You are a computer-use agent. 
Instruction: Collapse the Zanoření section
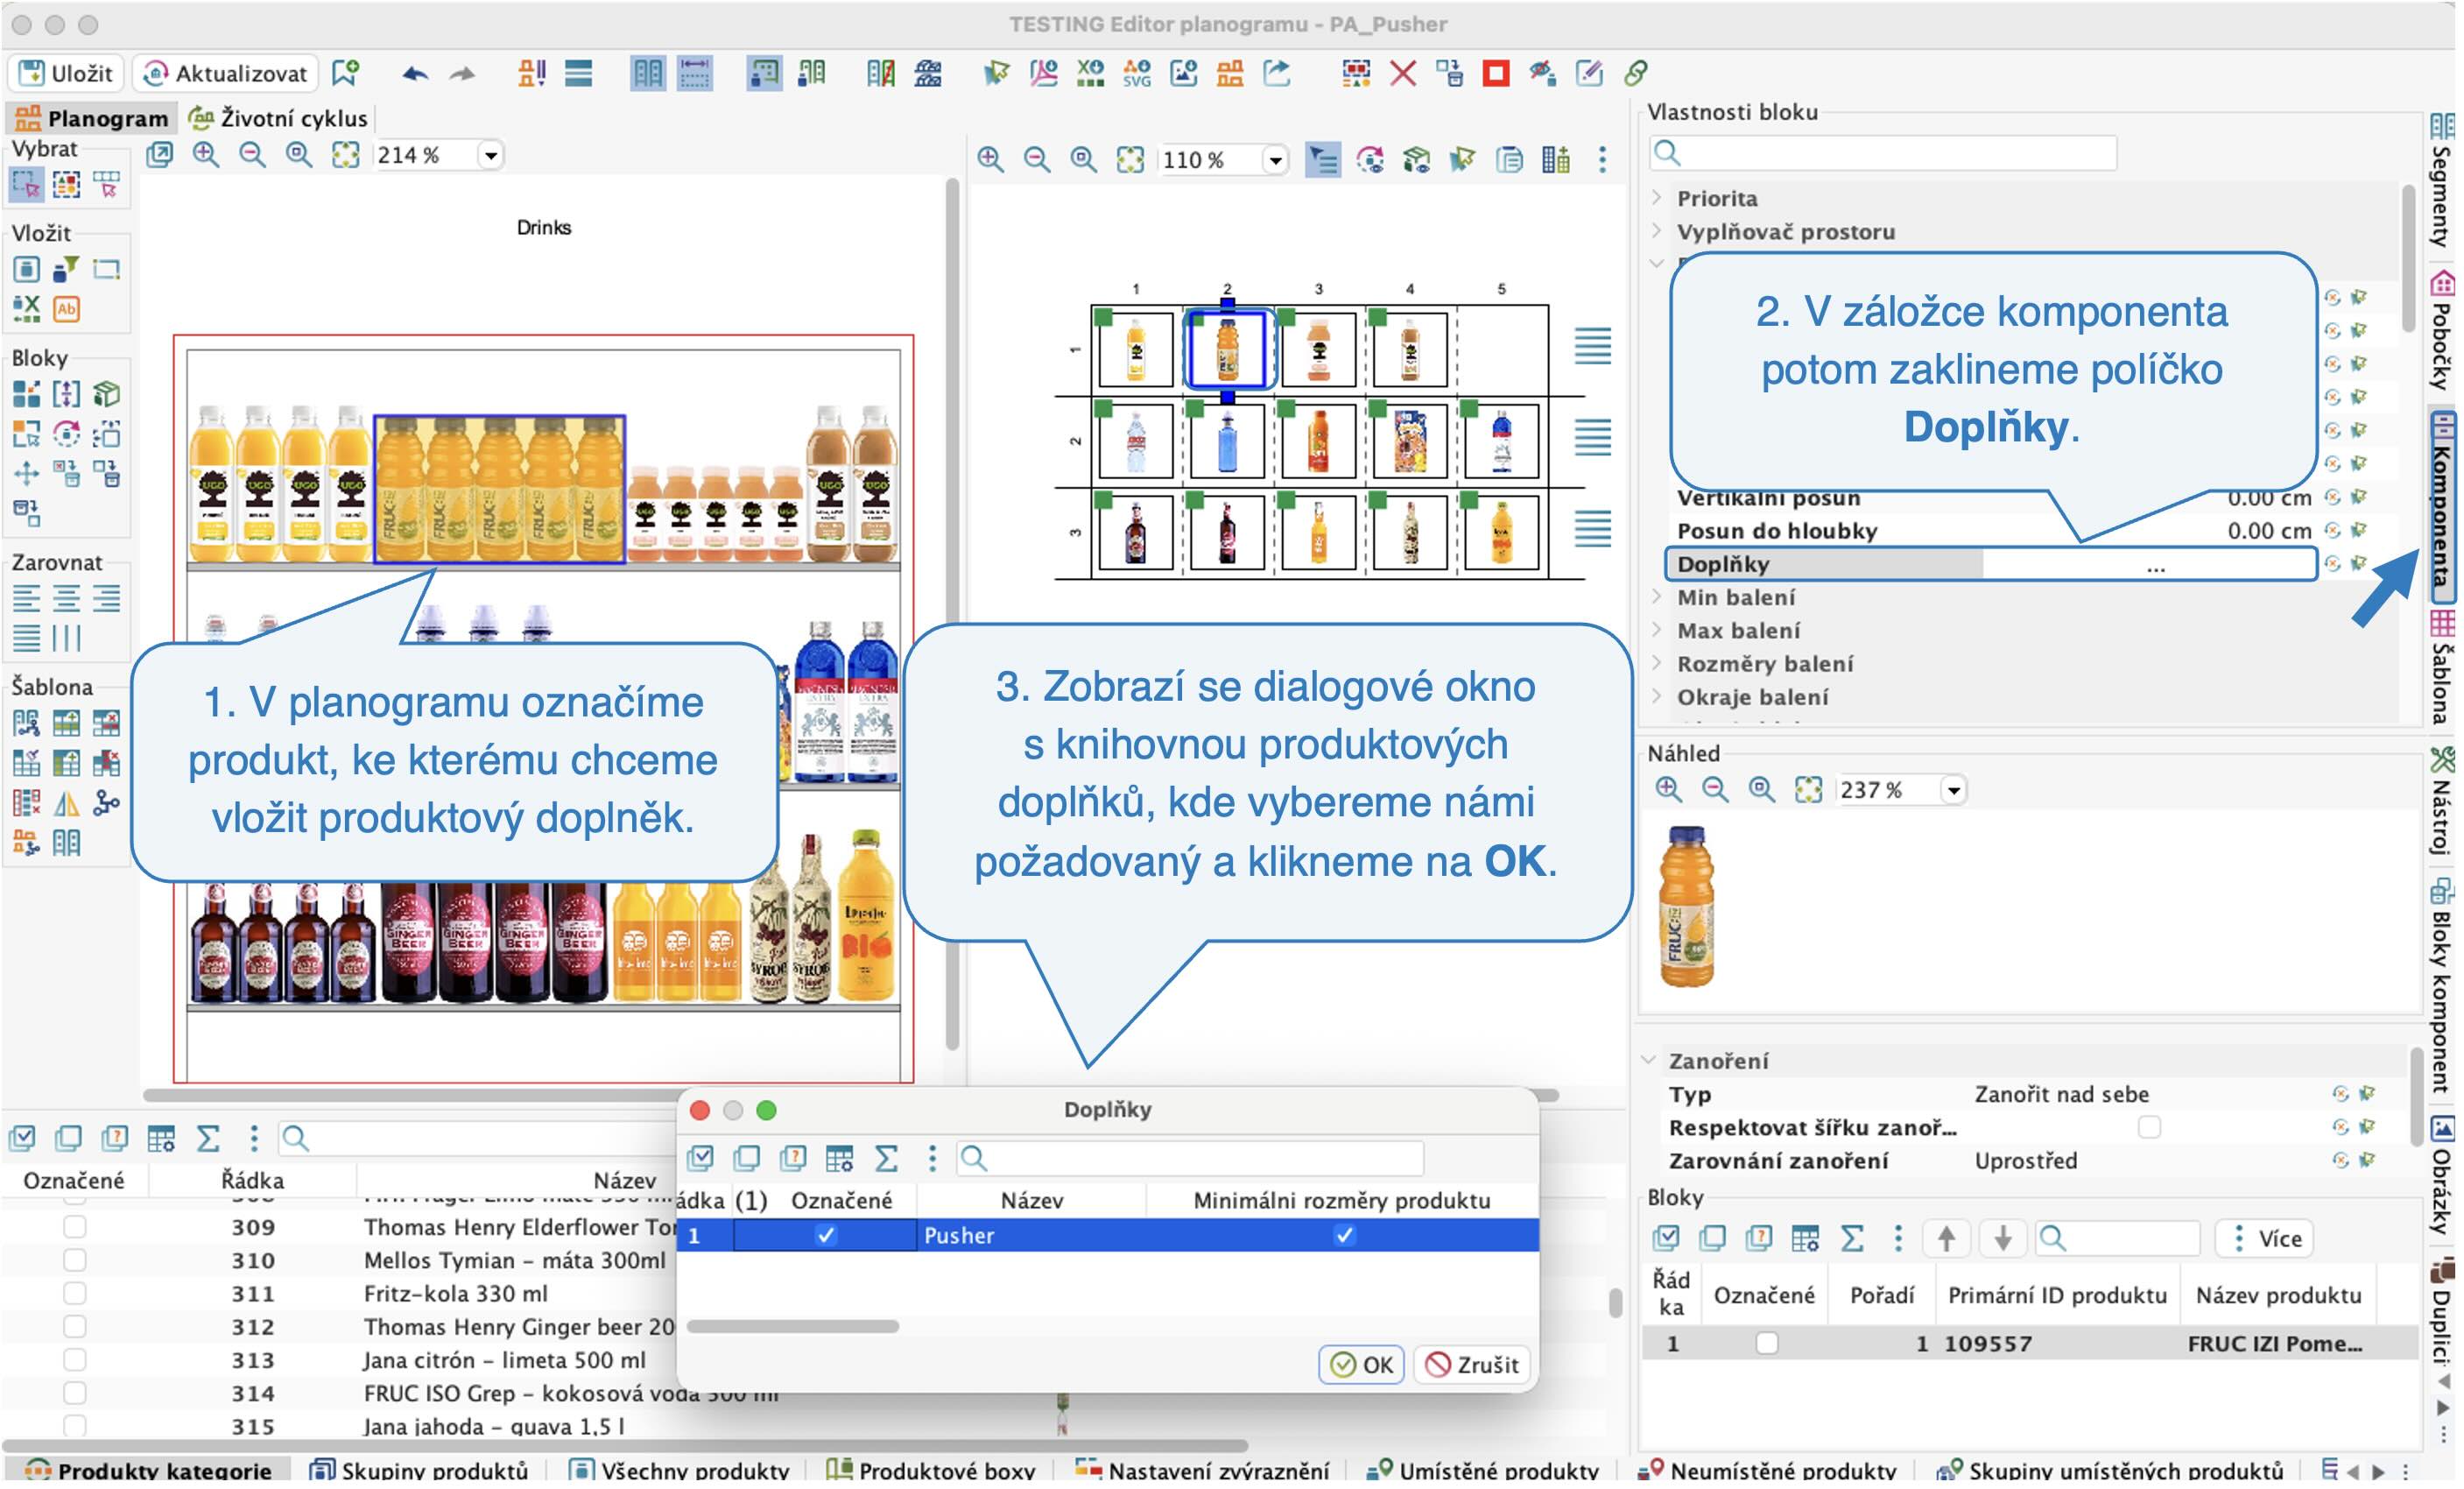tap(1650, 1060)
